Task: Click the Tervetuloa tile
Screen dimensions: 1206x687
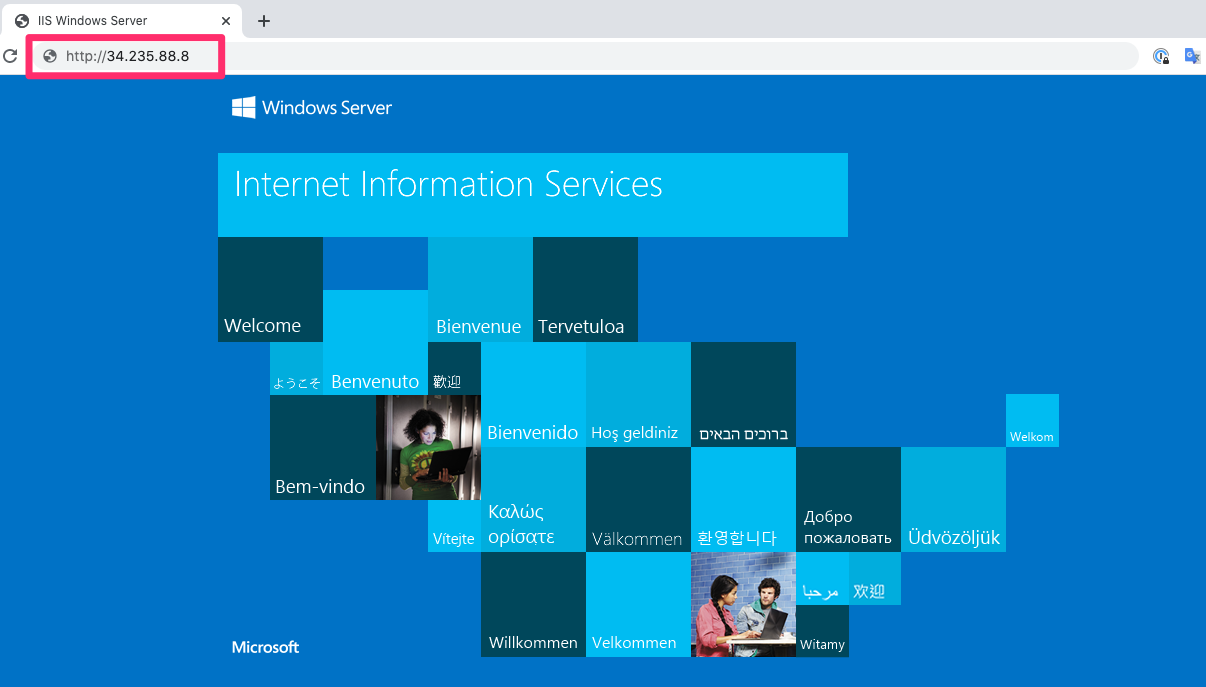Action: tap(585, 290)
